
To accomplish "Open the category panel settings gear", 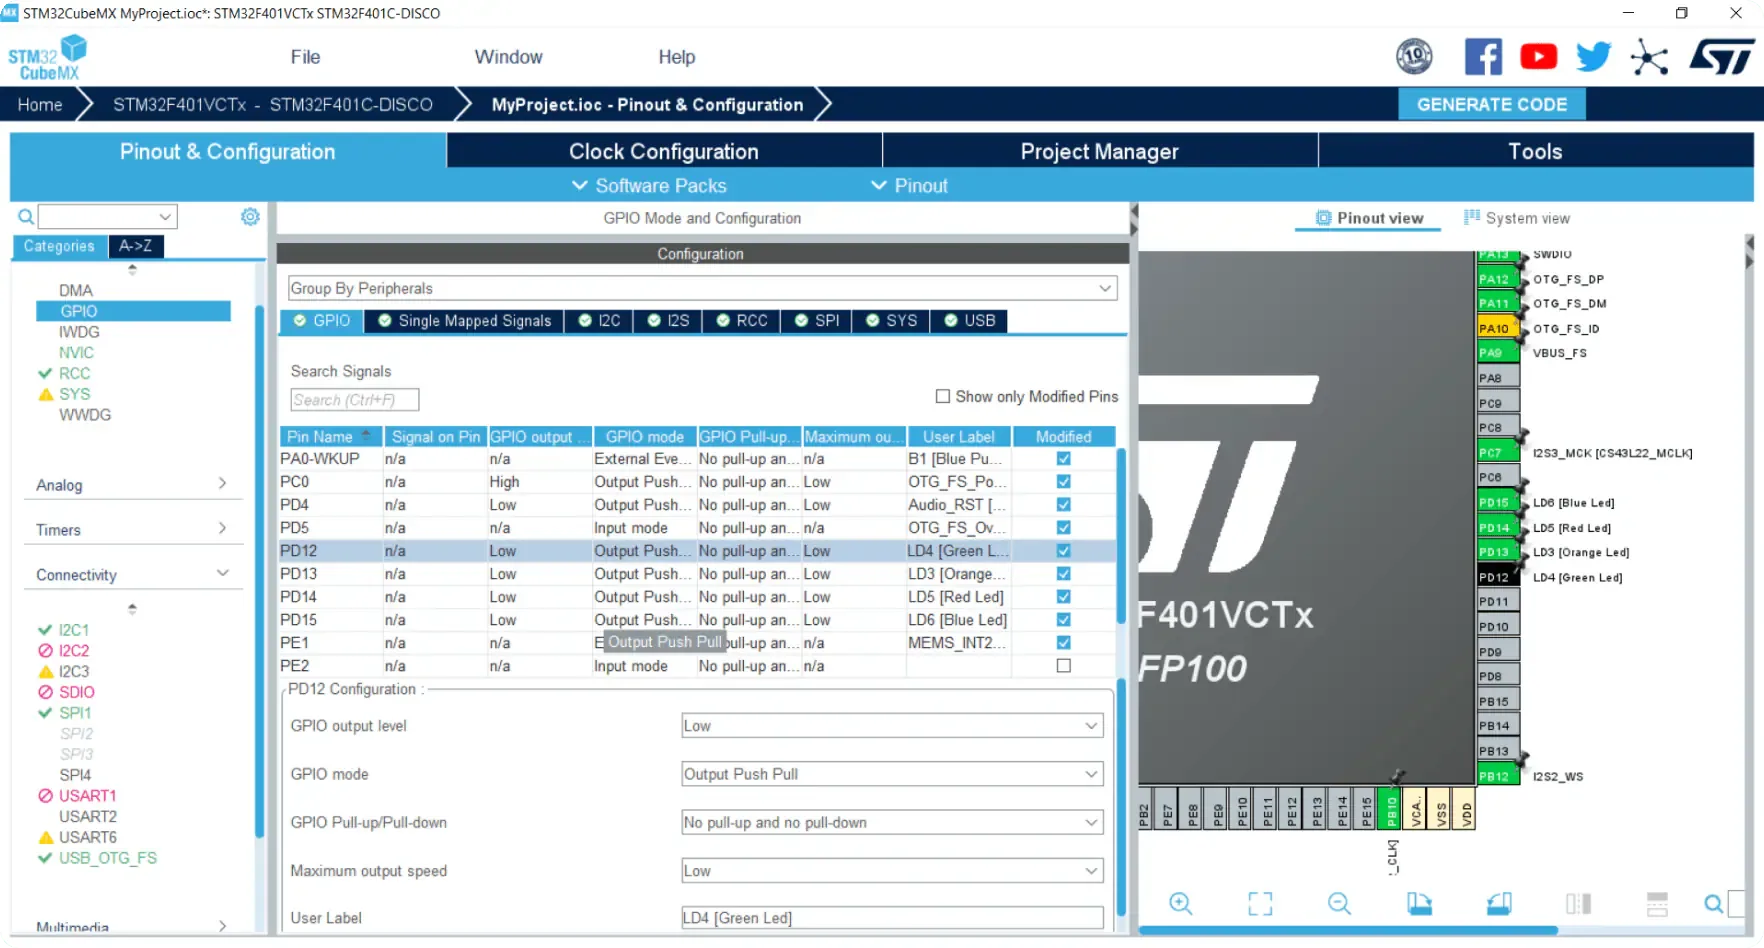I will click(250, 217).
